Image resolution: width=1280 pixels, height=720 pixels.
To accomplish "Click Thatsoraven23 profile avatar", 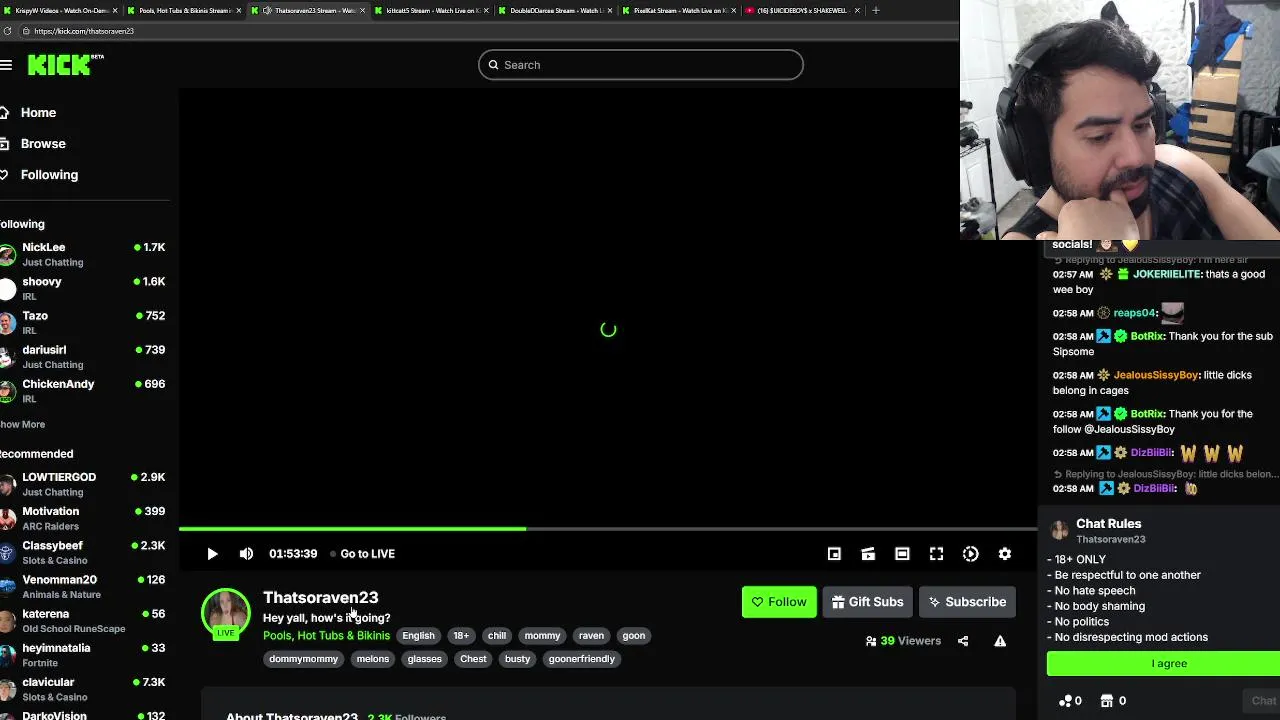I will (226, 612).
